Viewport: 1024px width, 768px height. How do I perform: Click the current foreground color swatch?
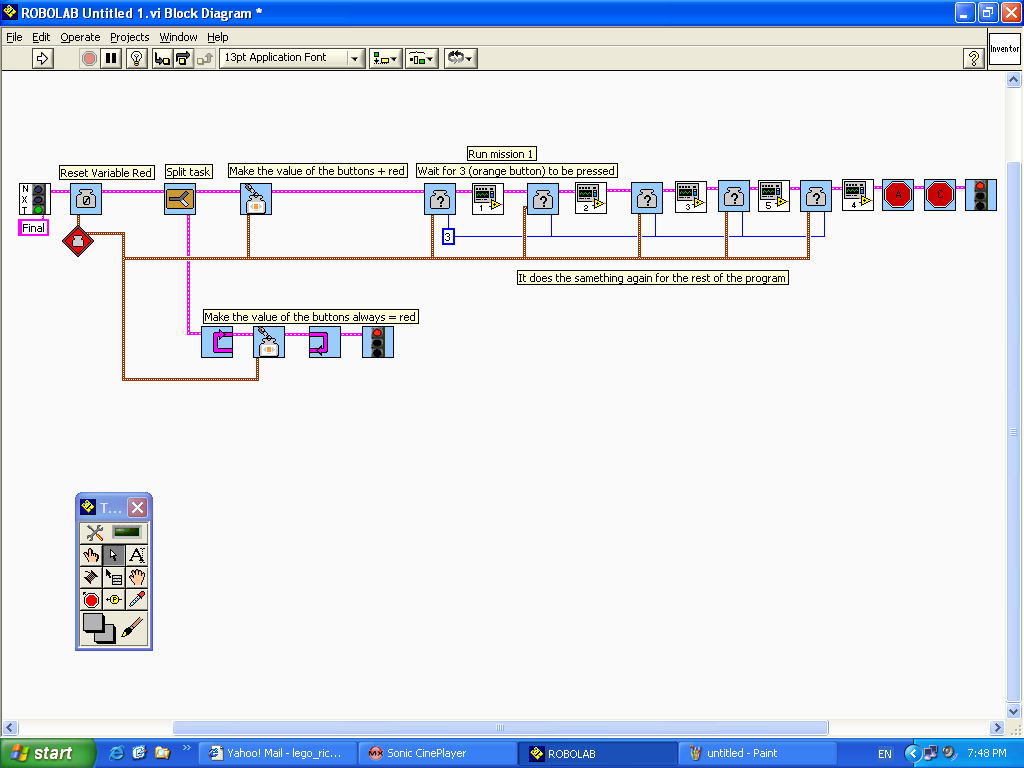92,620
